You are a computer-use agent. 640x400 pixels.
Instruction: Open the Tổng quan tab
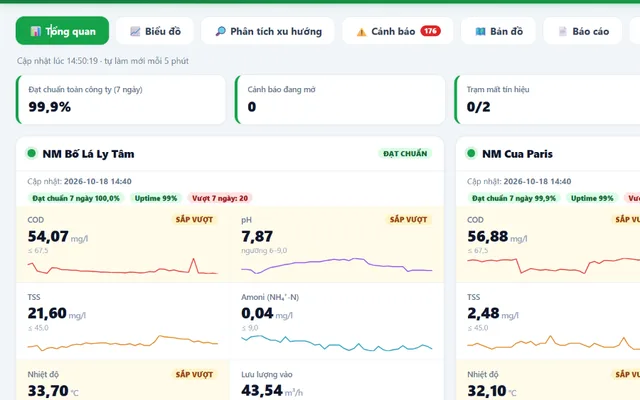pyautogui.click(x=62, y=31)
